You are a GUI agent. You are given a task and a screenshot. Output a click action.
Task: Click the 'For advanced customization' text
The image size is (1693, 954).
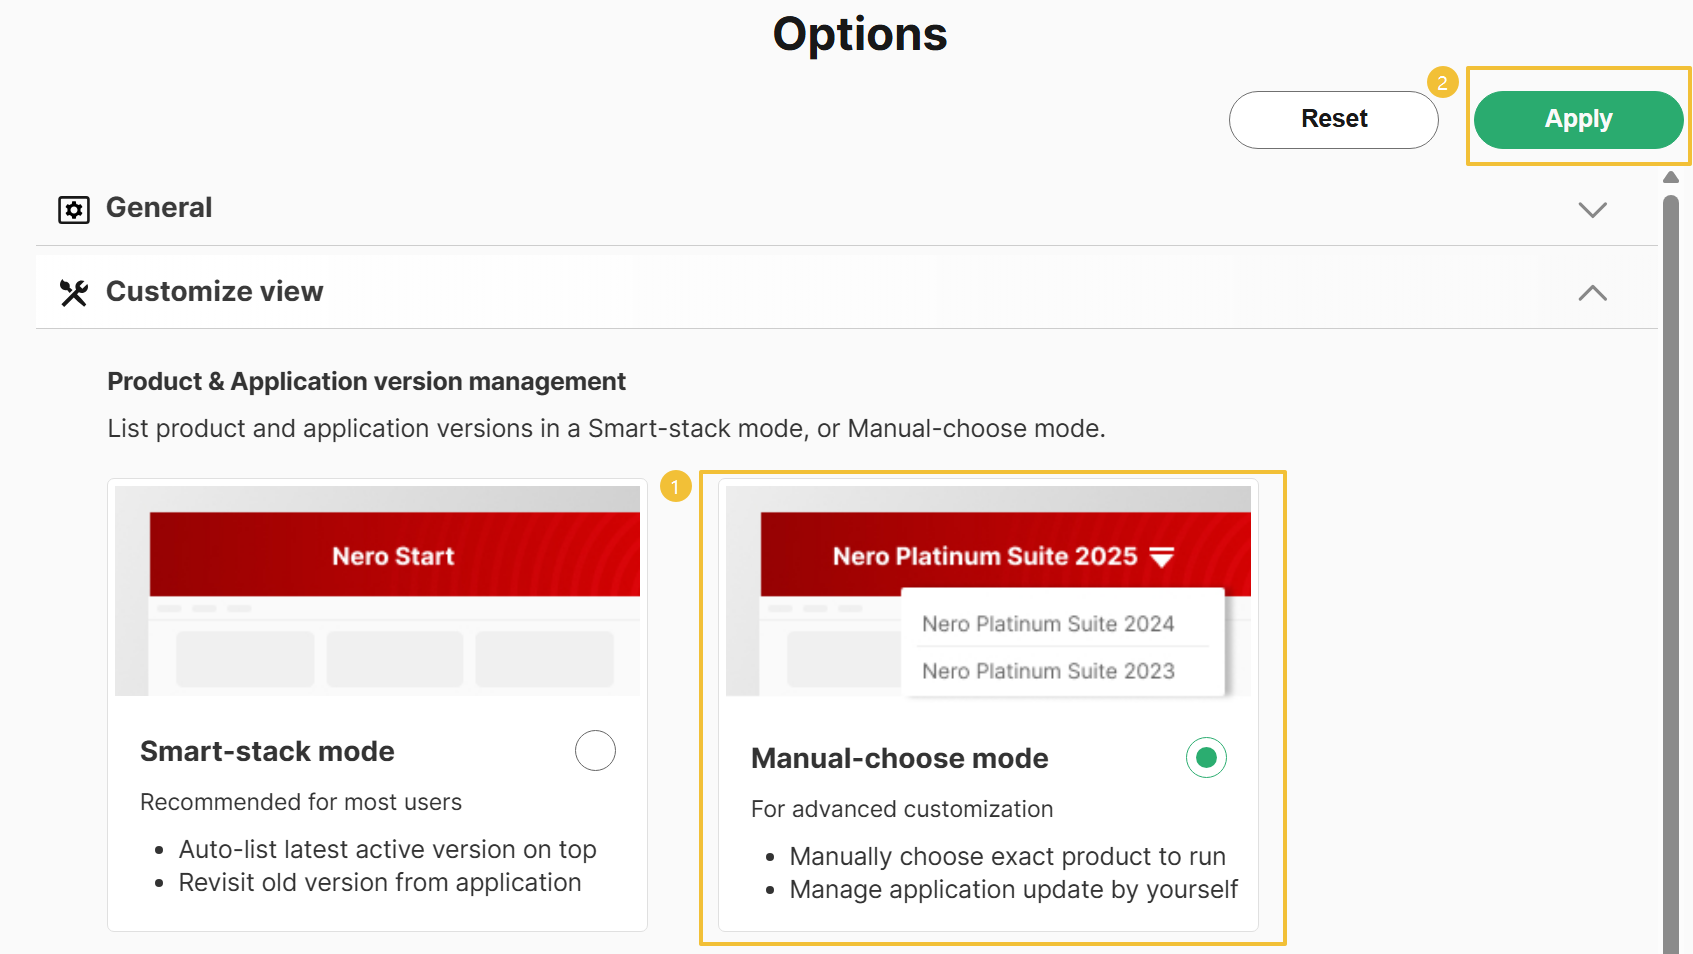(902, 809)
